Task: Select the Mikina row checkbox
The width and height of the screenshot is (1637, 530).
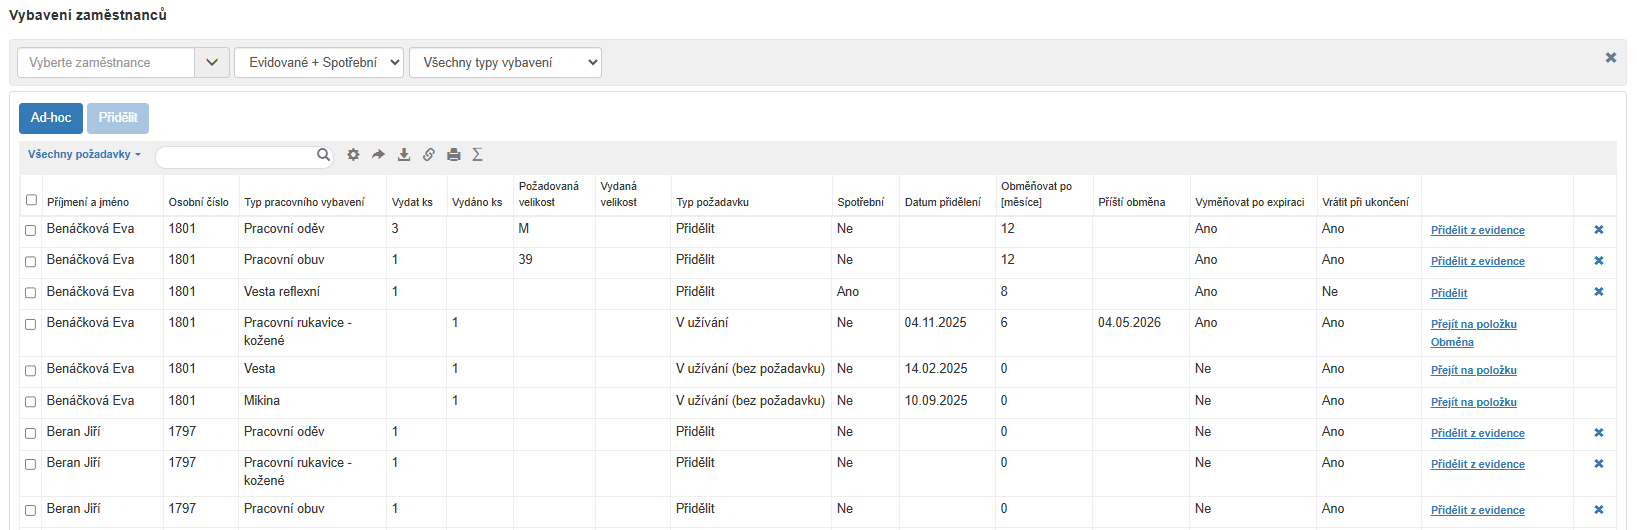Action: click(x=31, y=402)
